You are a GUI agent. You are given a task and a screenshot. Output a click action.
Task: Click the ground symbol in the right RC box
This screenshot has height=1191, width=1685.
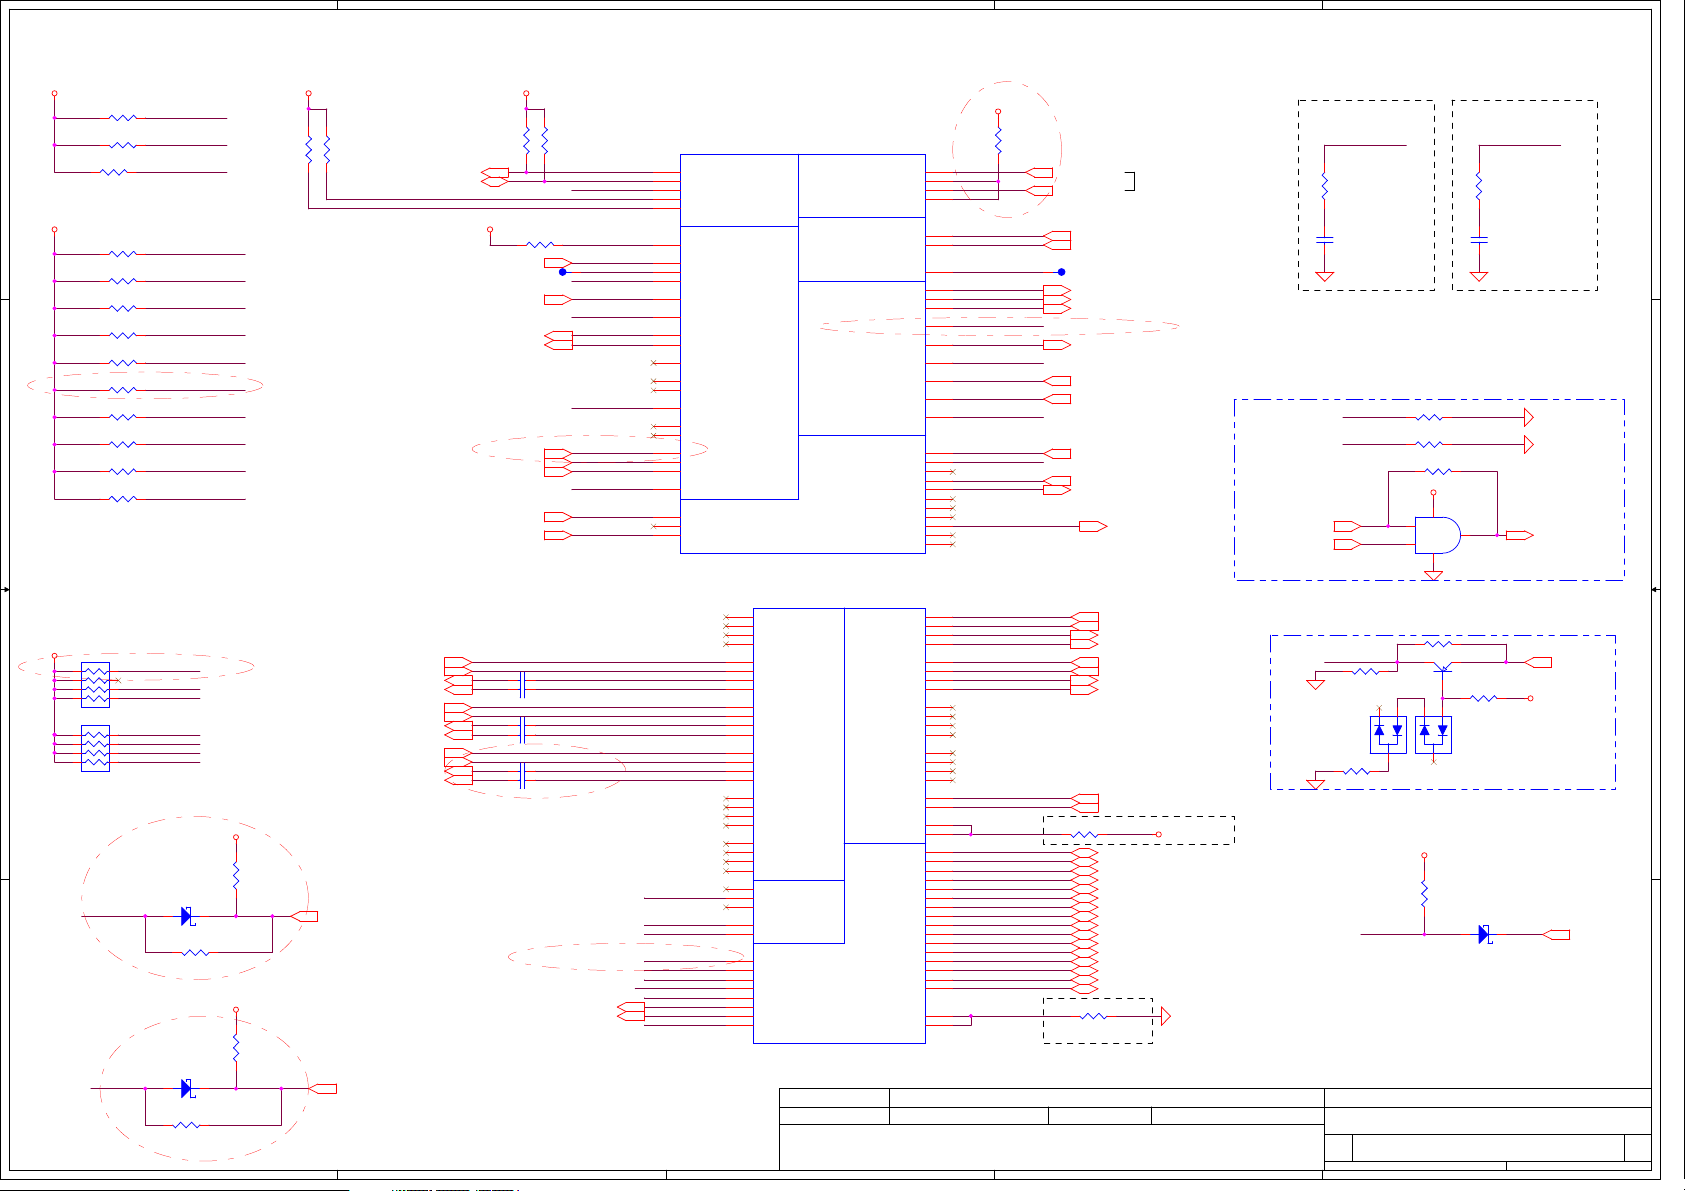click(1479, 276)
